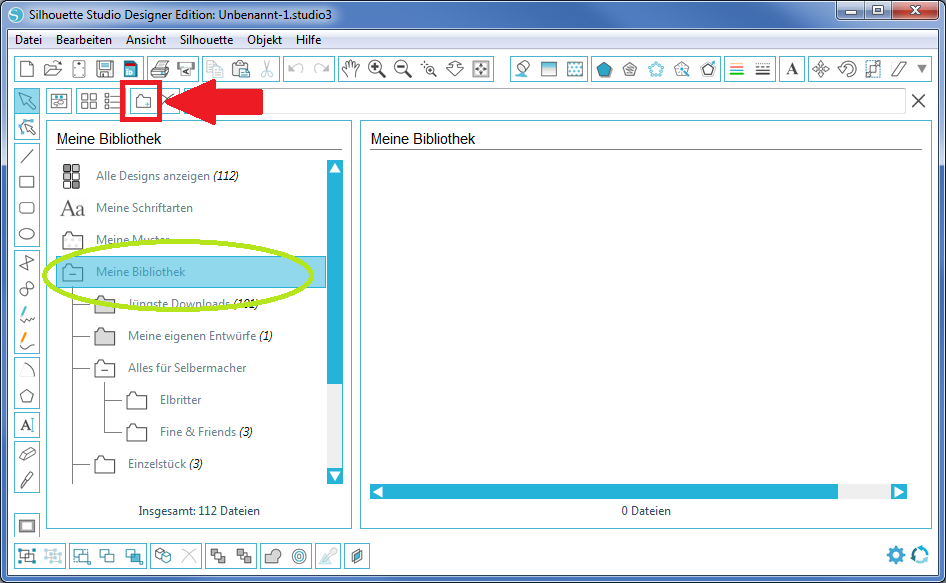This screenshot has height=583, width=946.
Task: Select the Text tool in left toolbar
Action: point(27,424)
